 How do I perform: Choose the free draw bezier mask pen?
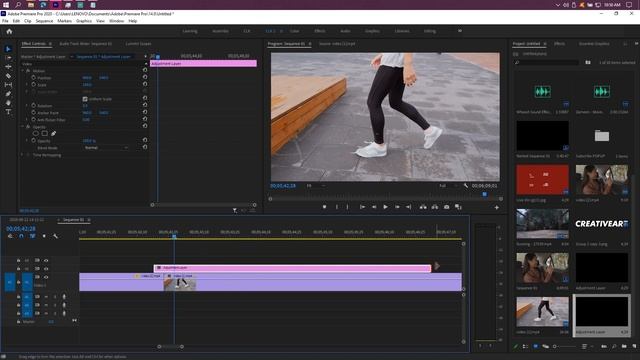tap(53, 133)
